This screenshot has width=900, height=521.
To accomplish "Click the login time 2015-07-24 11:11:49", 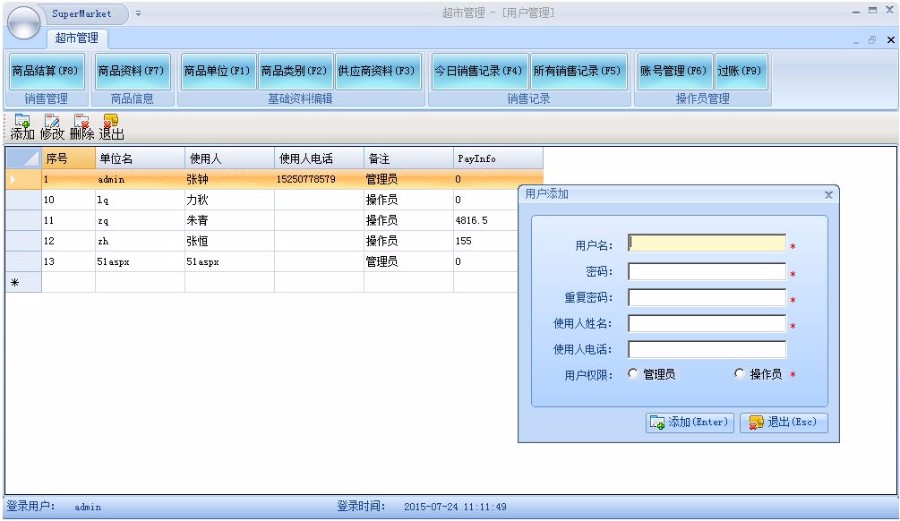I will click(x=455, y=507).
